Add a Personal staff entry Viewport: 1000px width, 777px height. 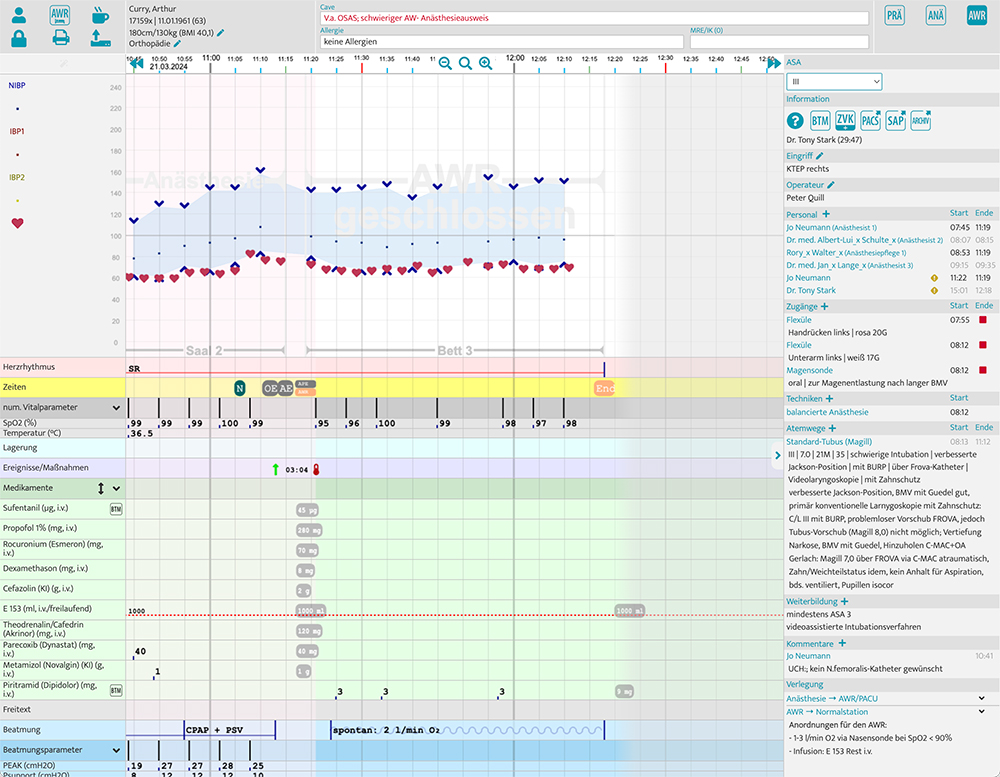(x=826, y=214)
